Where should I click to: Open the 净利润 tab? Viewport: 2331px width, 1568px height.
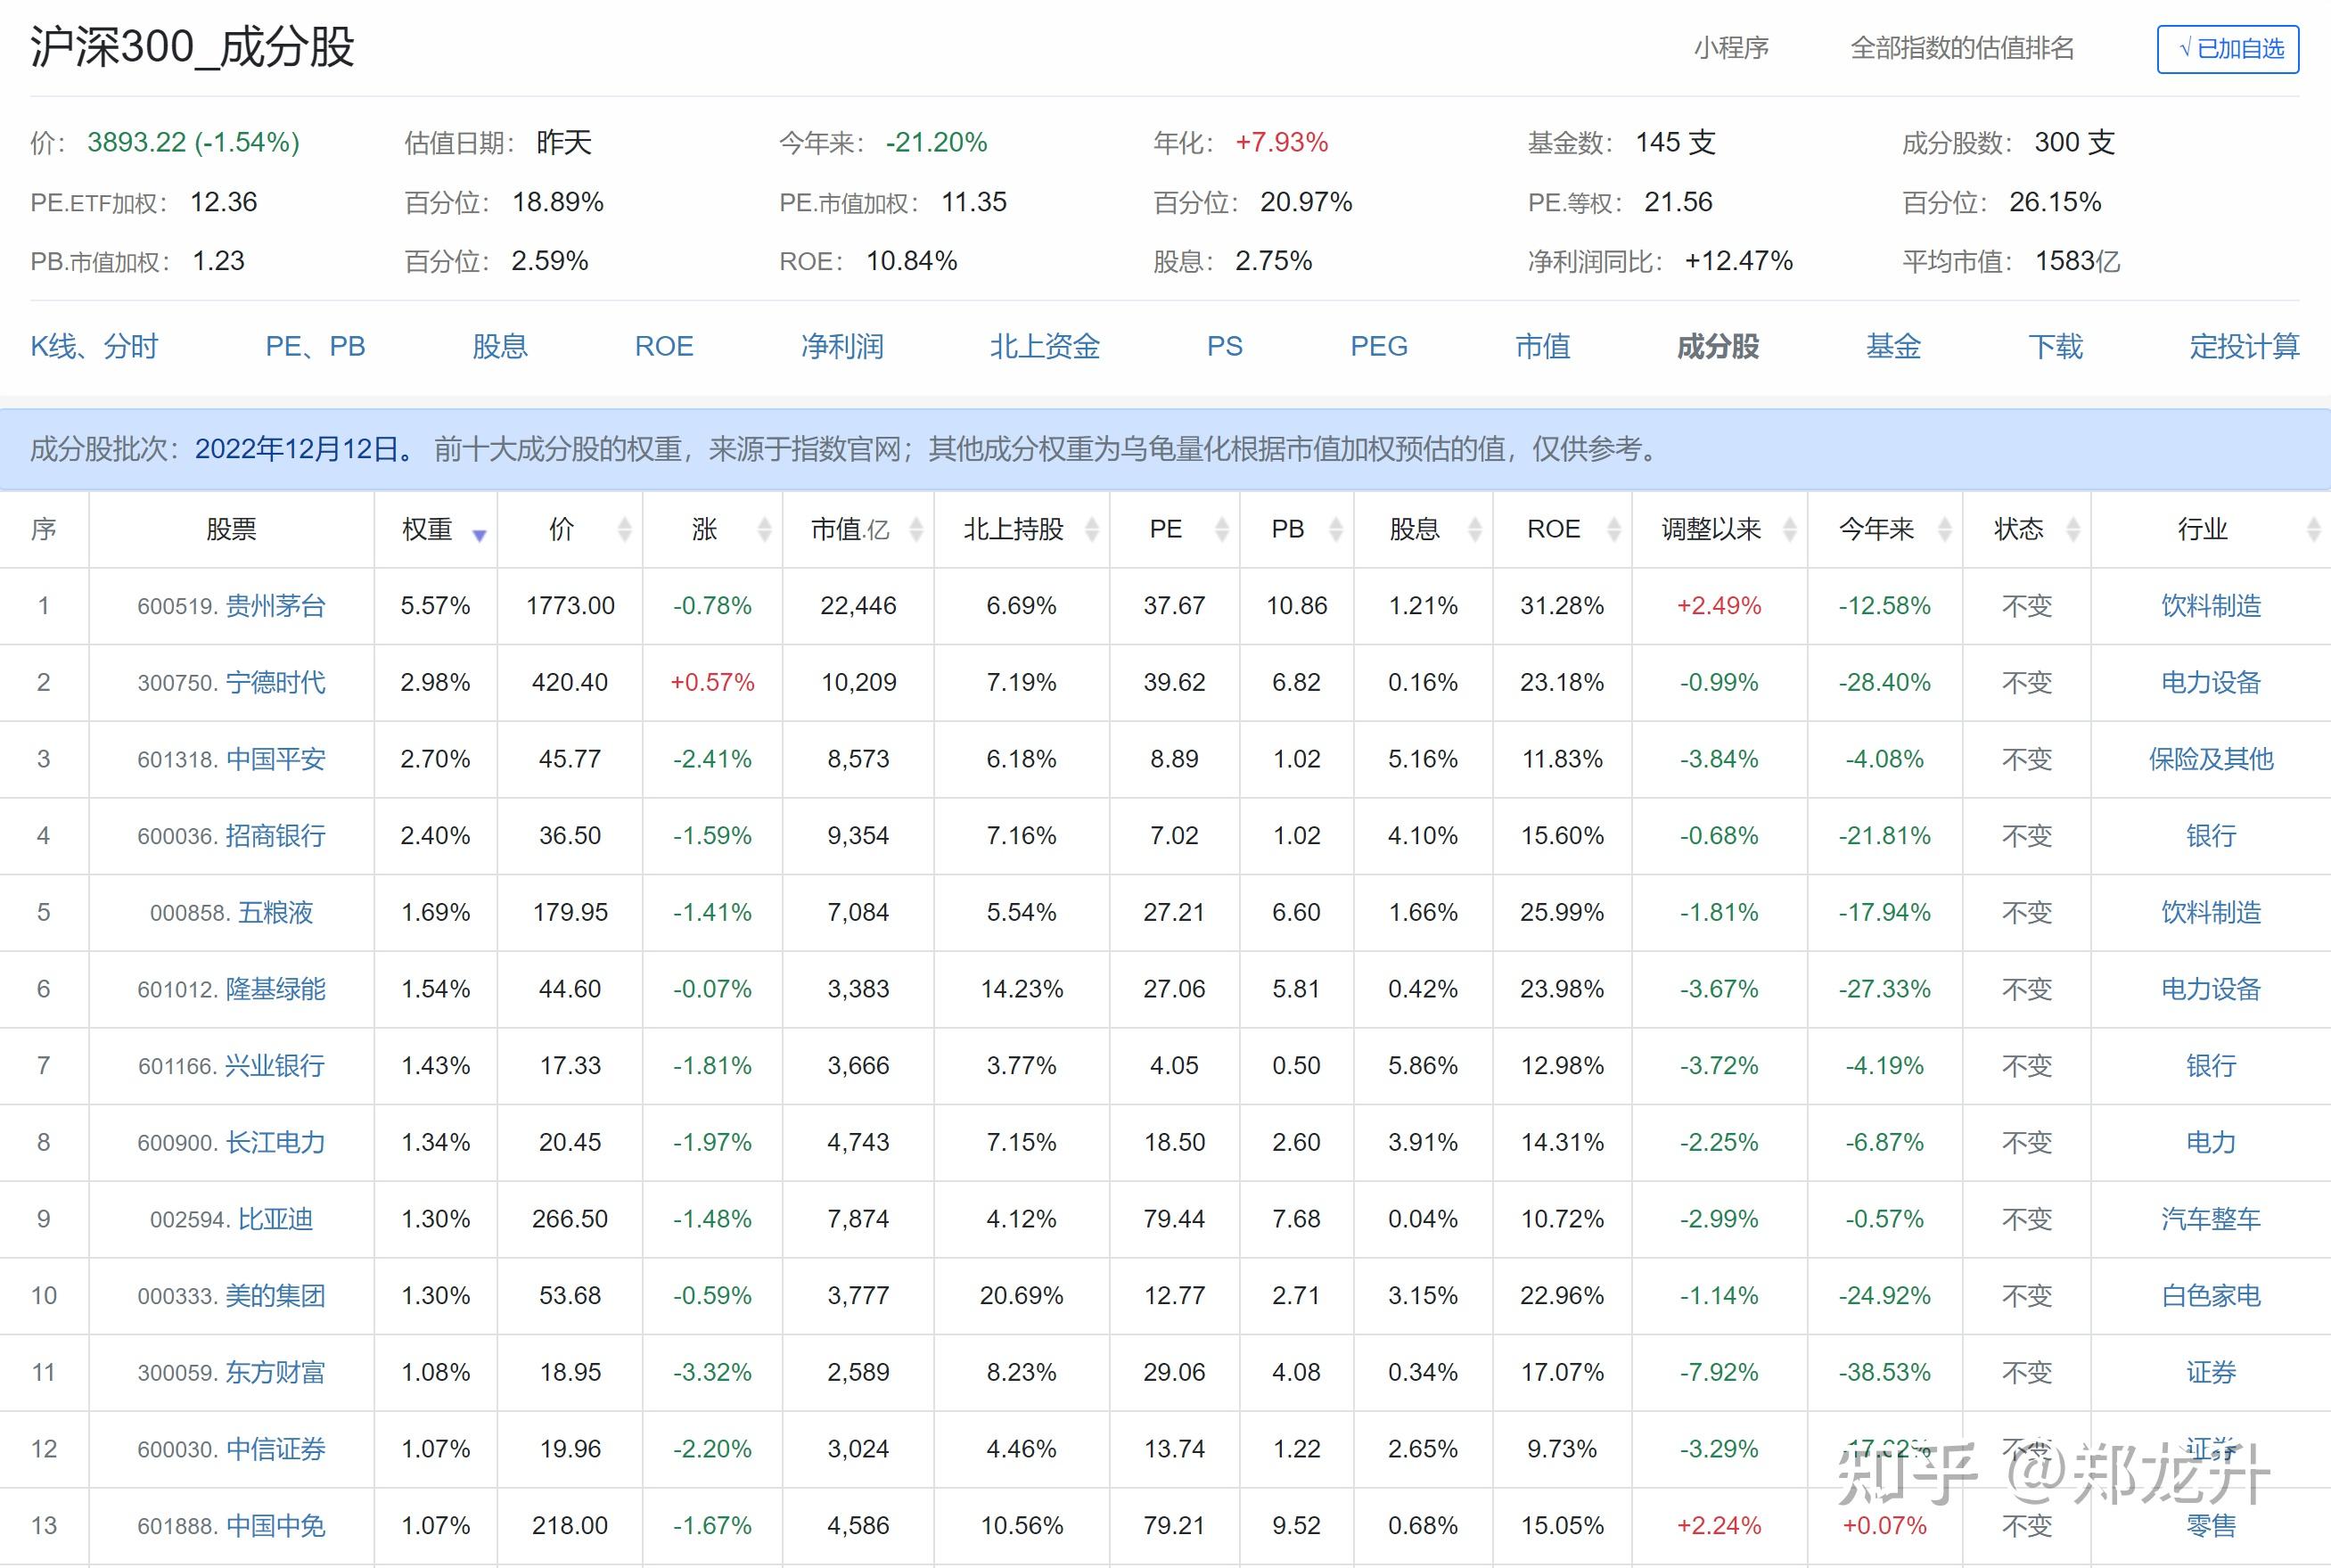coord(842,346)
